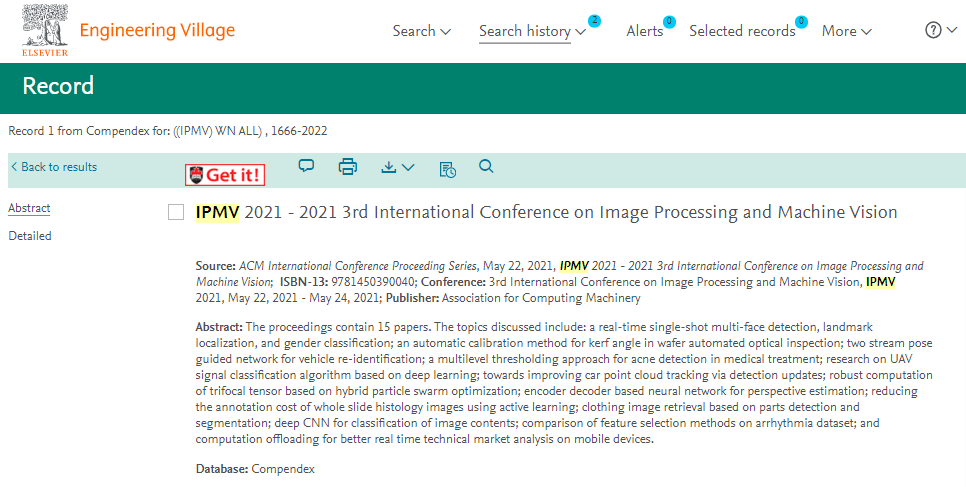Click the Get it! button
966x487 pixels.
pyautogui.click(x=225, y=175)
